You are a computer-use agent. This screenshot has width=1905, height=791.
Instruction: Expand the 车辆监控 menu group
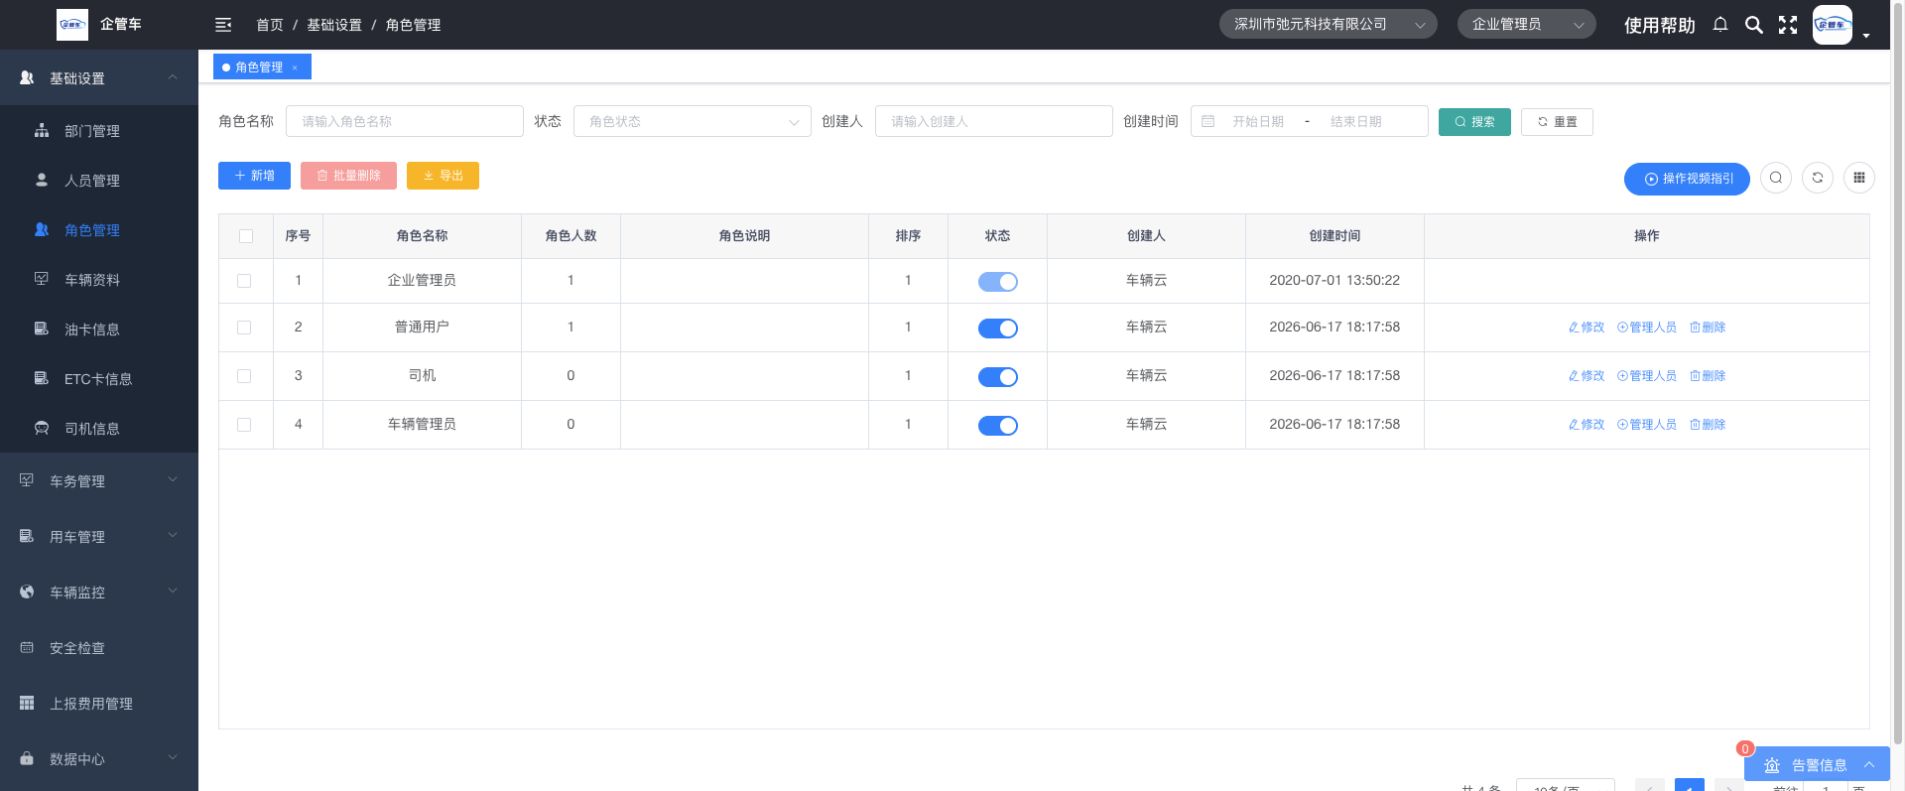coord(99,592)
